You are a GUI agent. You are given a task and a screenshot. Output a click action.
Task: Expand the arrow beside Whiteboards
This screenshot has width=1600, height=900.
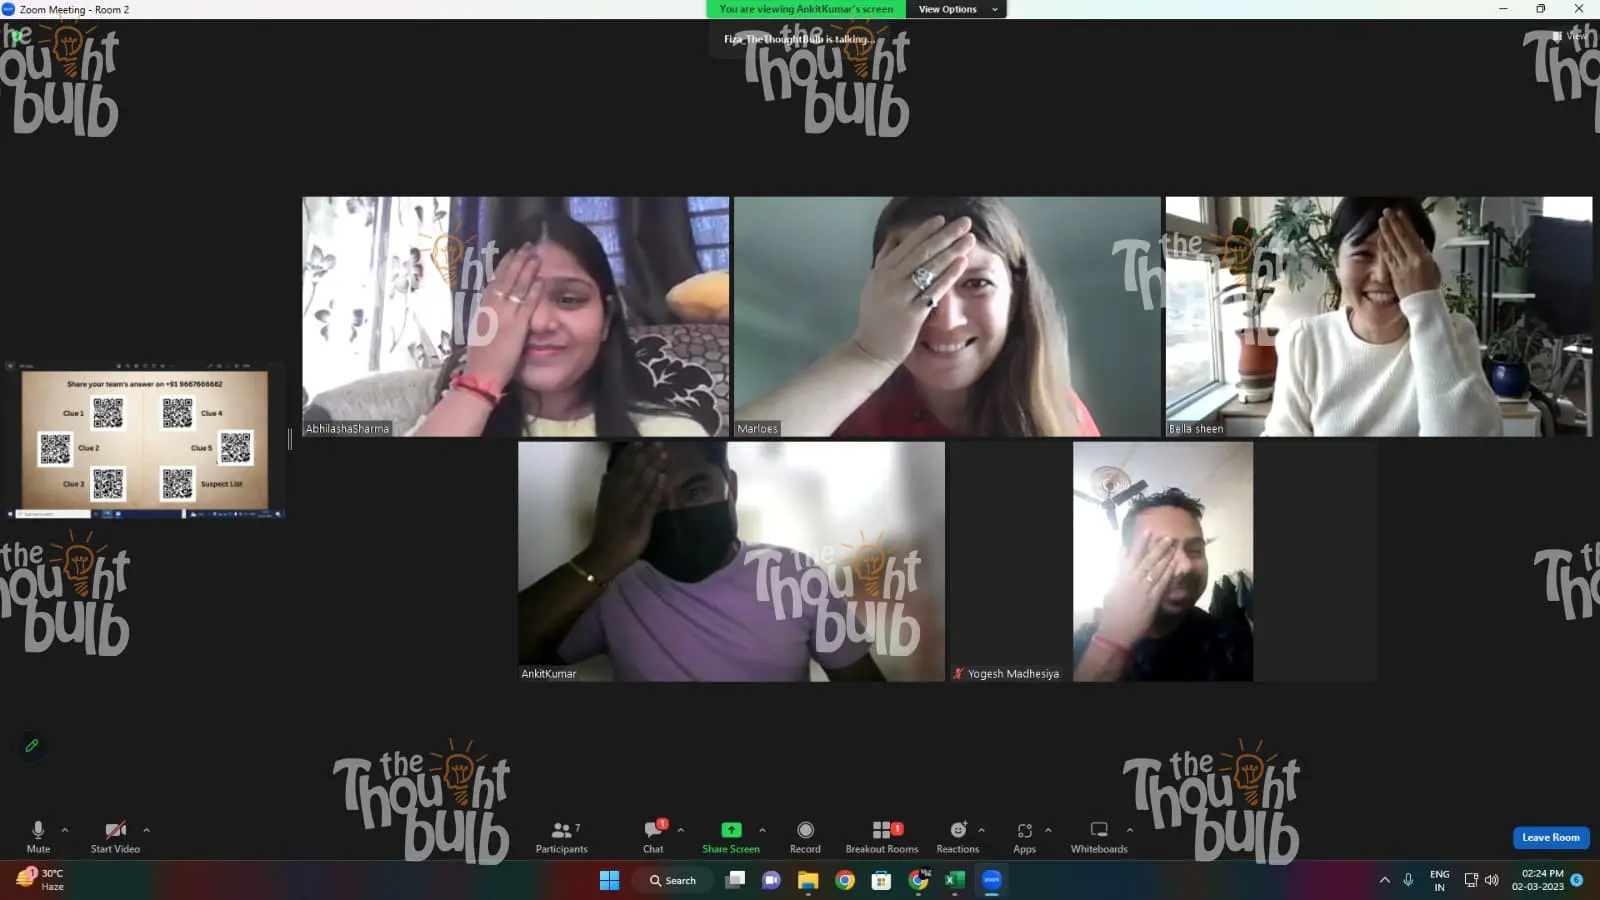[1130, 830]
